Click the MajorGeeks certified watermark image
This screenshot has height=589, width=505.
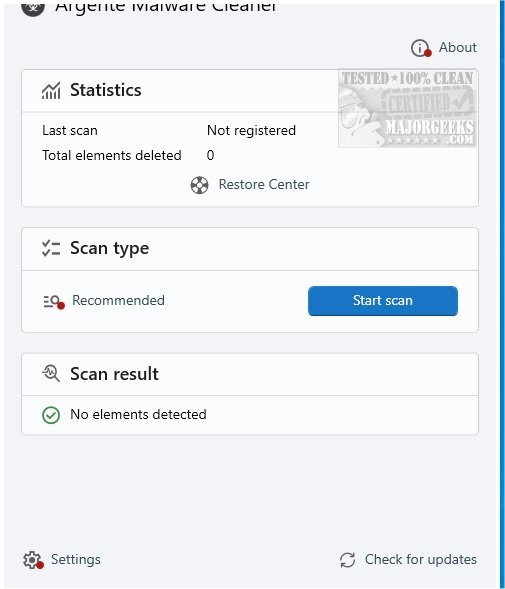click(x=408, y=109)
